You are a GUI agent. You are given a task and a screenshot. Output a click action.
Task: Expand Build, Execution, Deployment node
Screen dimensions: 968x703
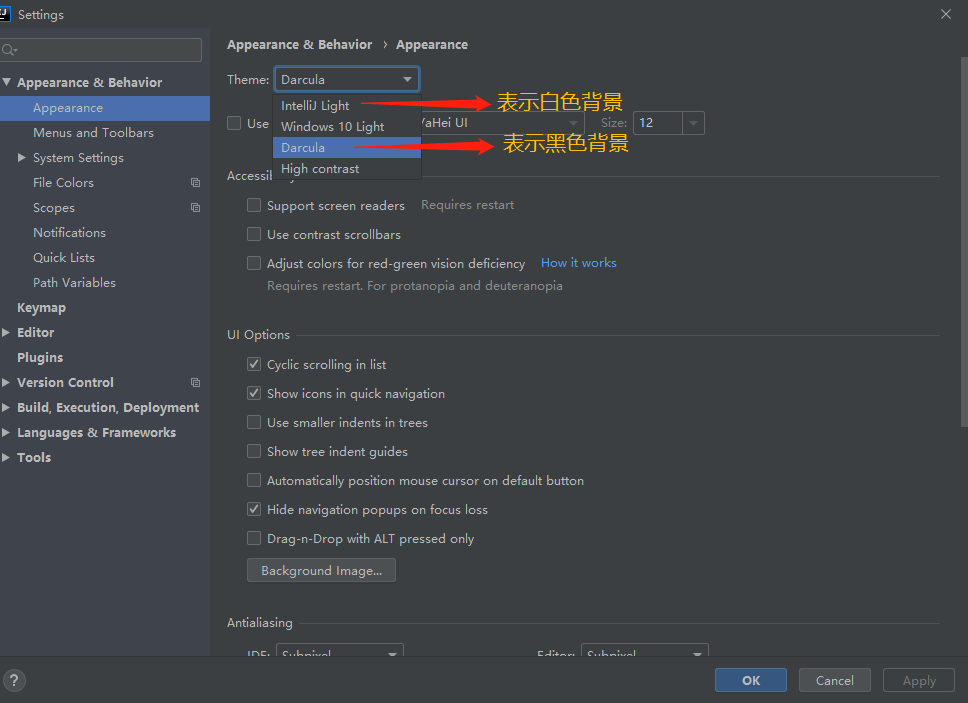tap(6, 407)
